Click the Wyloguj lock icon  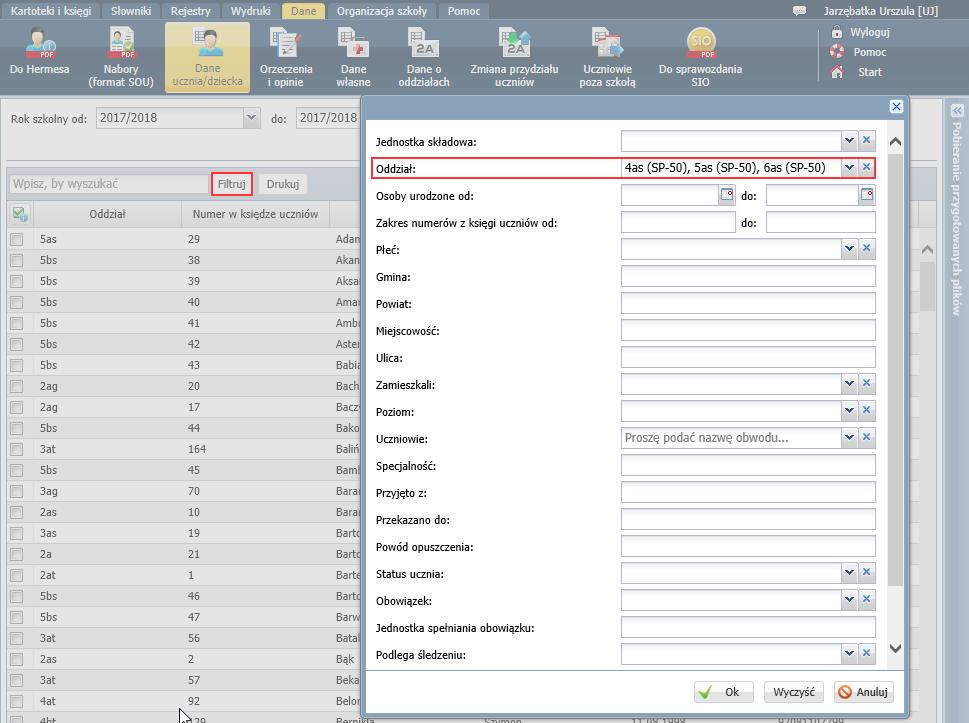tap(837, 32)
